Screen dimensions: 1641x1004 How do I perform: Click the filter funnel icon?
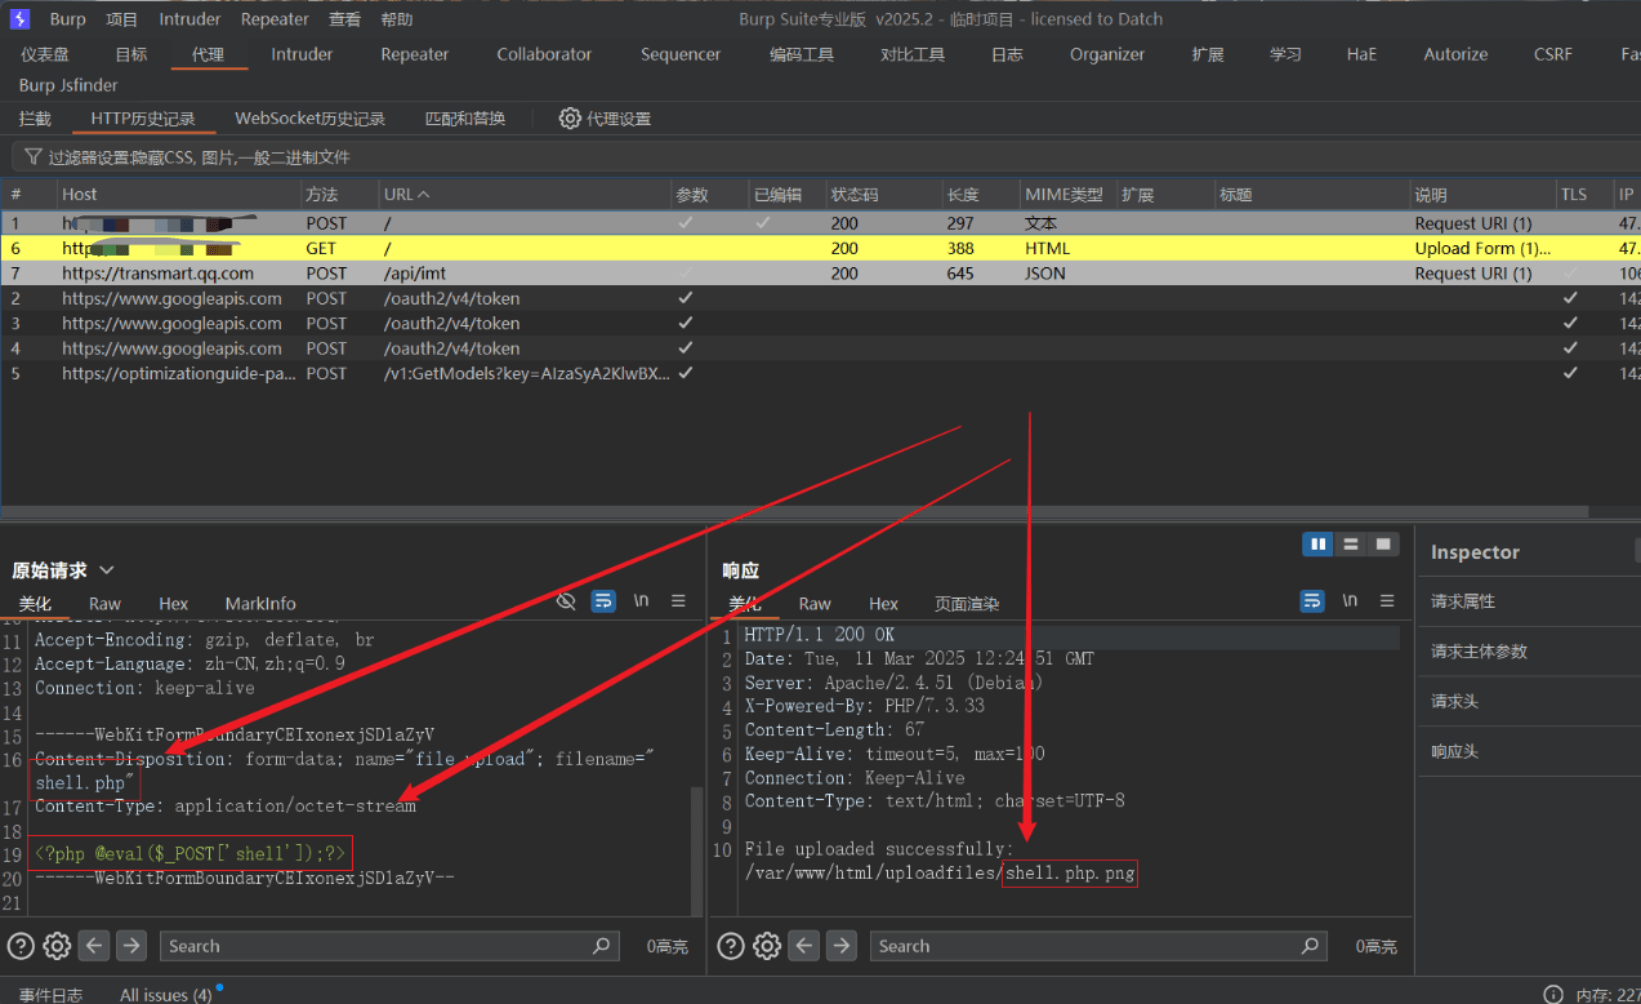click(x=33, y=157)
